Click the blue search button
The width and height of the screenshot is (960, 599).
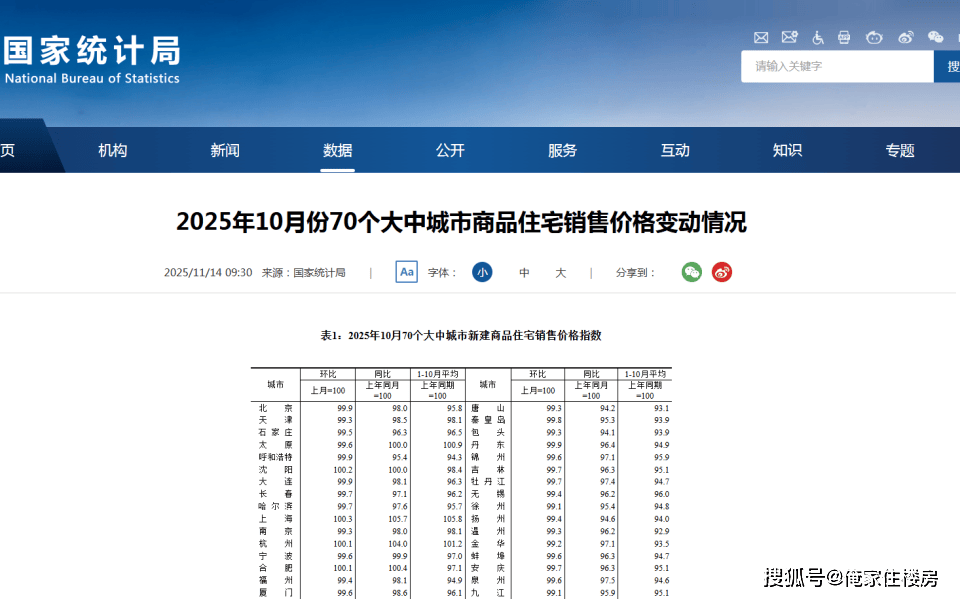(x=947, y=66)
